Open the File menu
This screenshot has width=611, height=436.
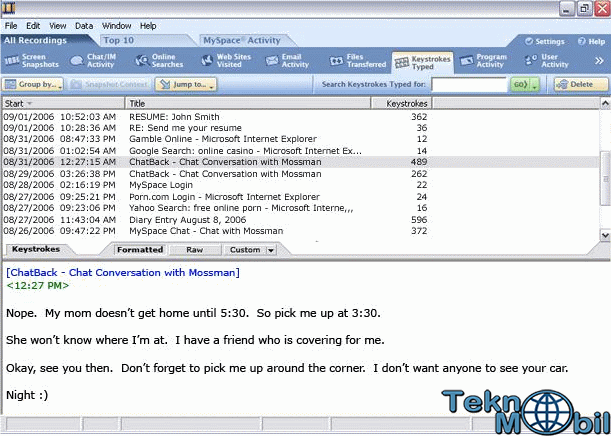point(11,26)
